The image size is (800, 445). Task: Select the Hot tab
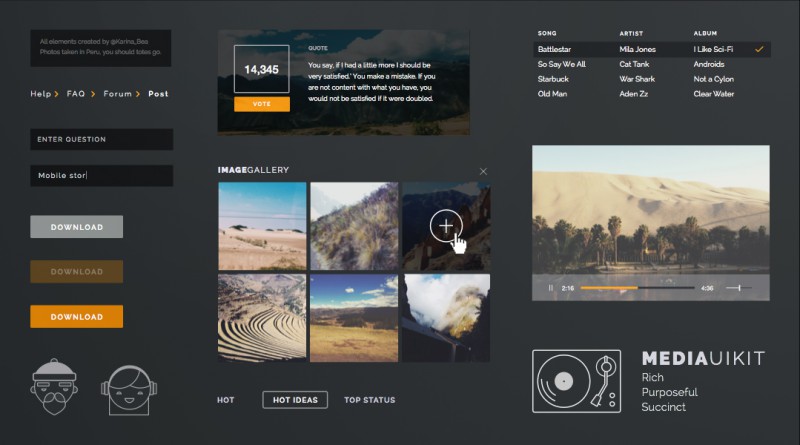226,400
